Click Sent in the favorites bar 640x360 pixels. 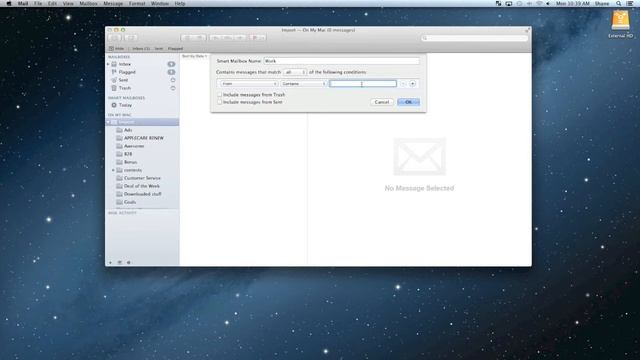(x=159, y=49)
